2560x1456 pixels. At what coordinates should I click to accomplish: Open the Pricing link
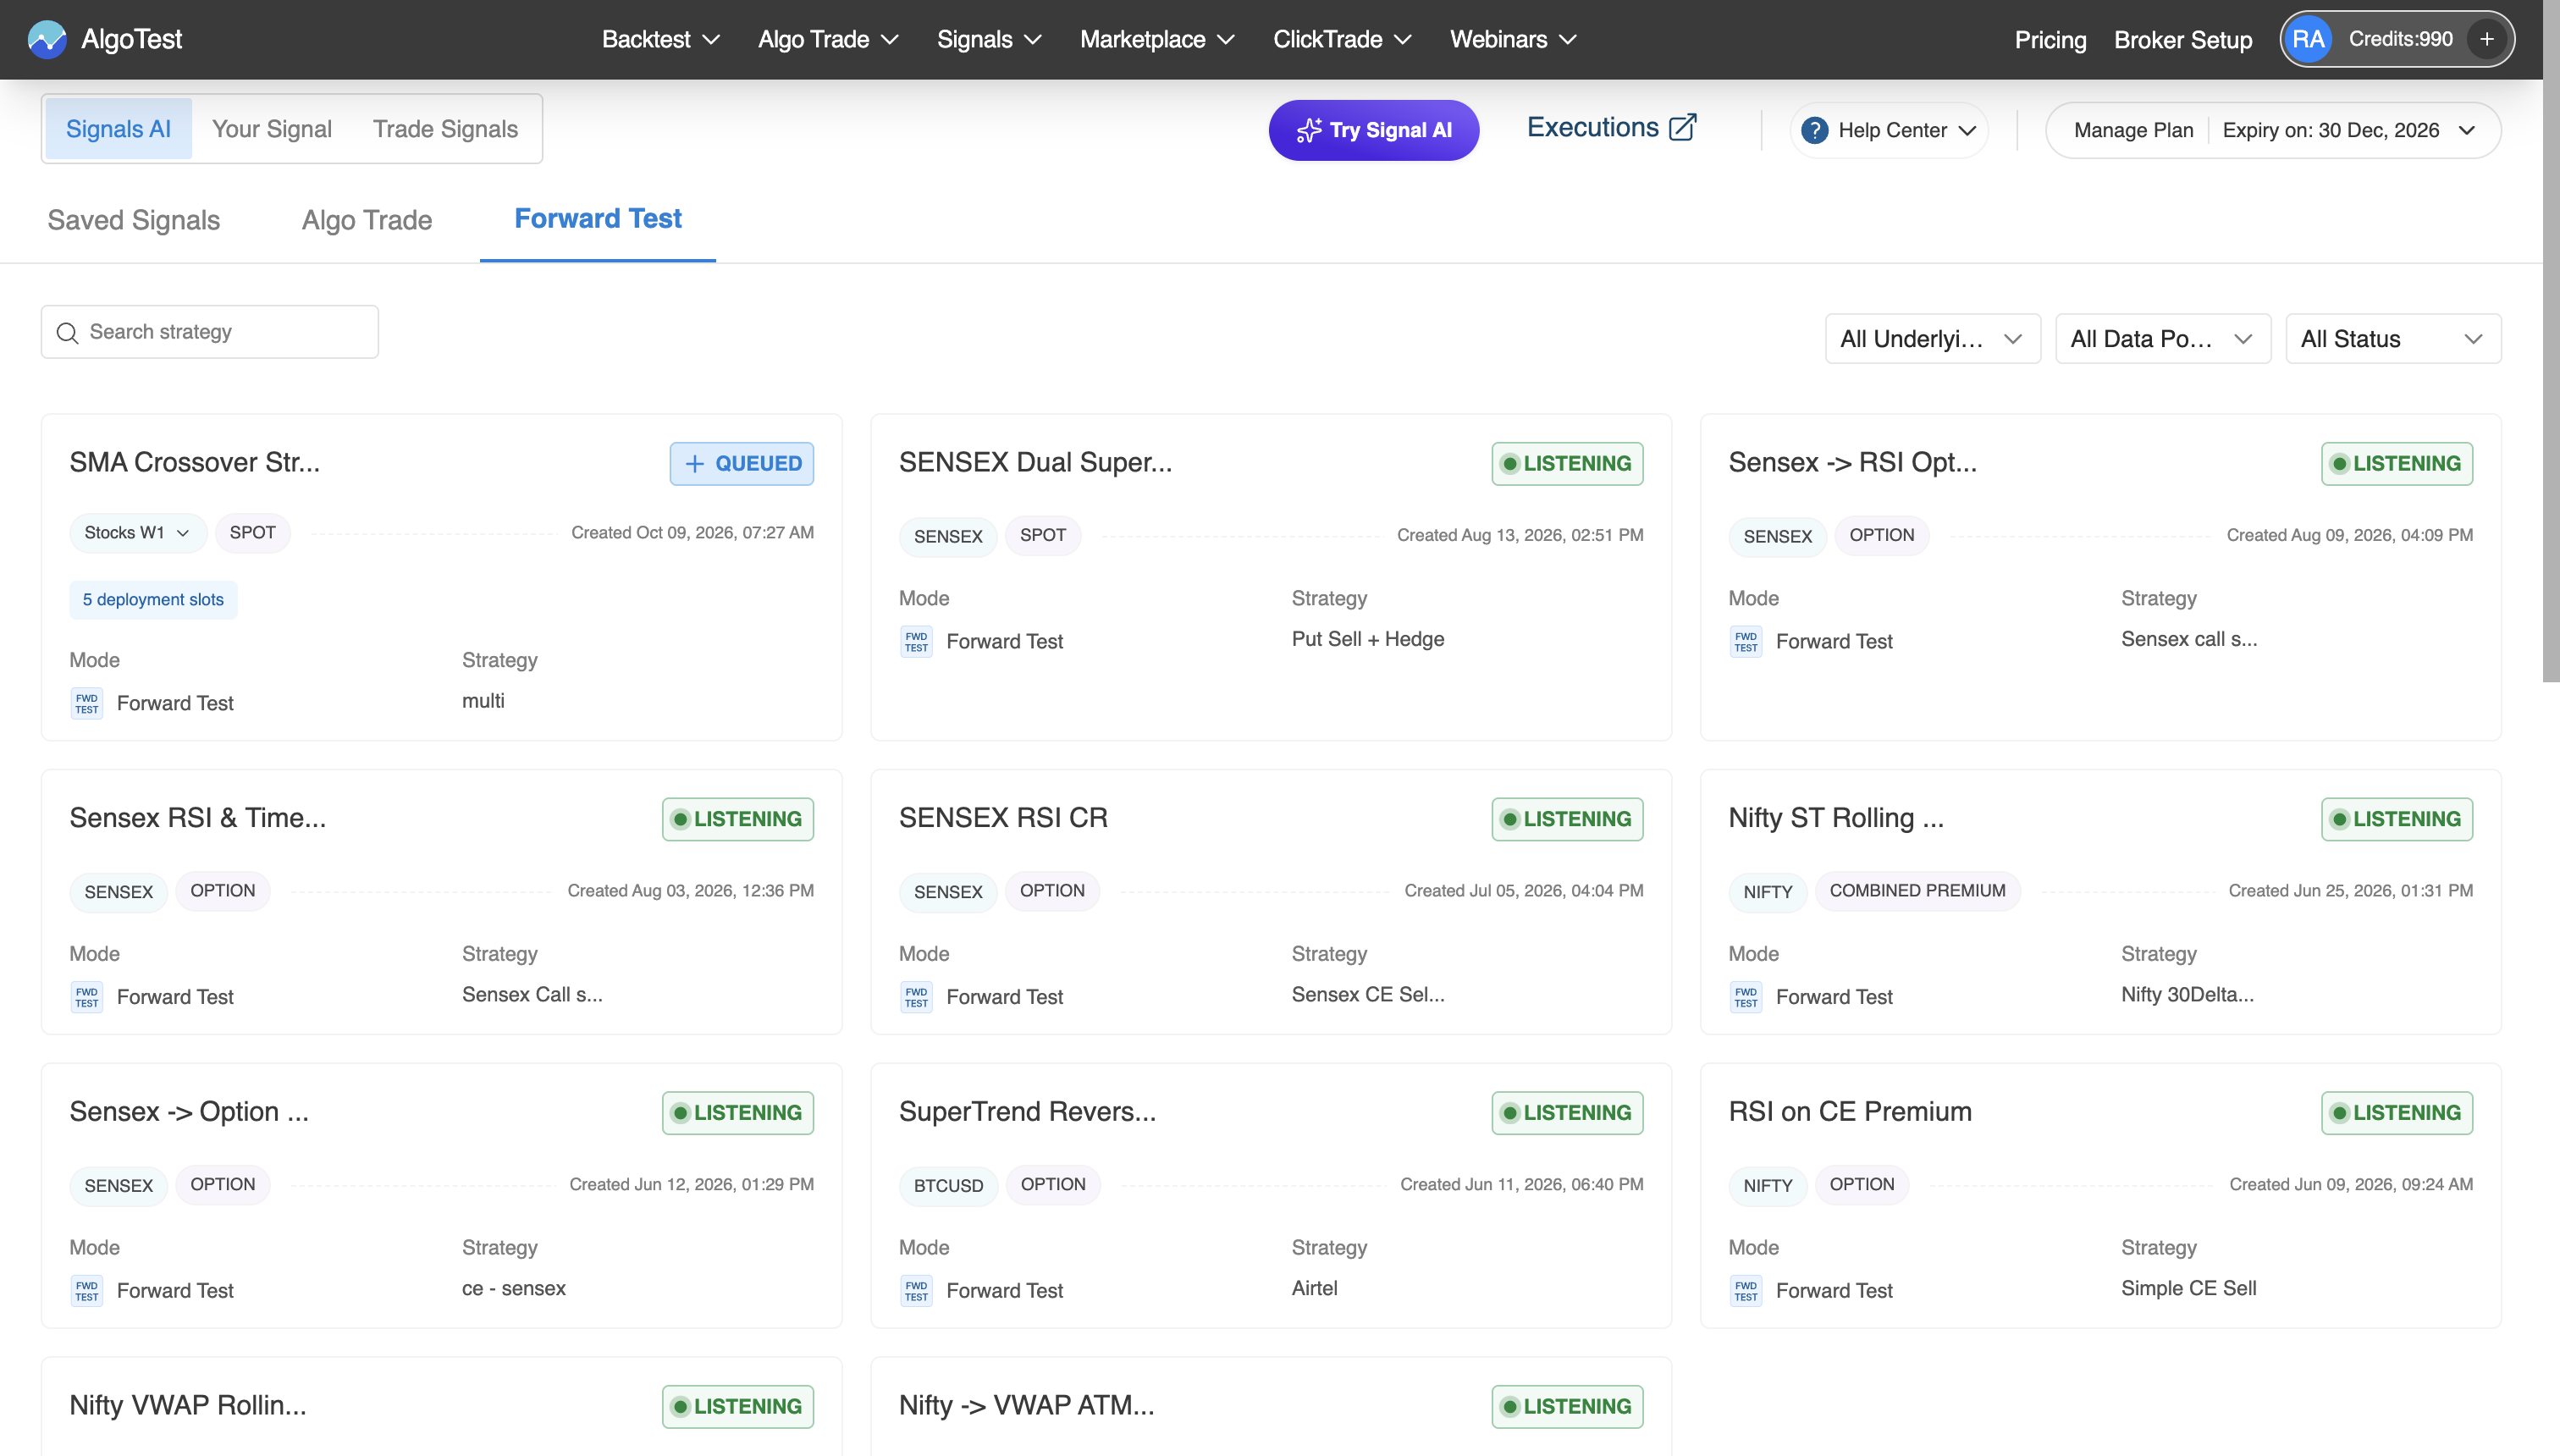pos(2050,40)
